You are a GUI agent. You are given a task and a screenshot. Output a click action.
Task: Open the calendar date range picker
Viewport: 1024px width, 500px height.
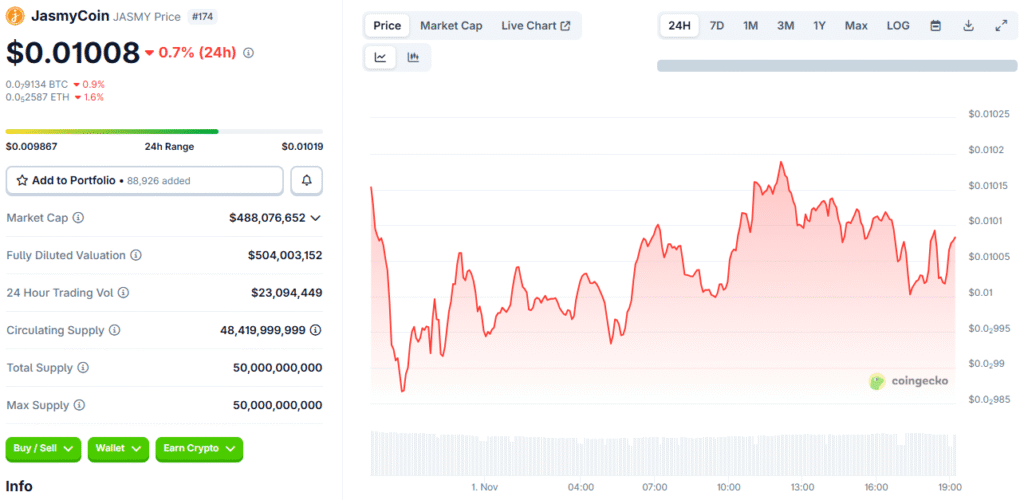[x=936, y=26]
